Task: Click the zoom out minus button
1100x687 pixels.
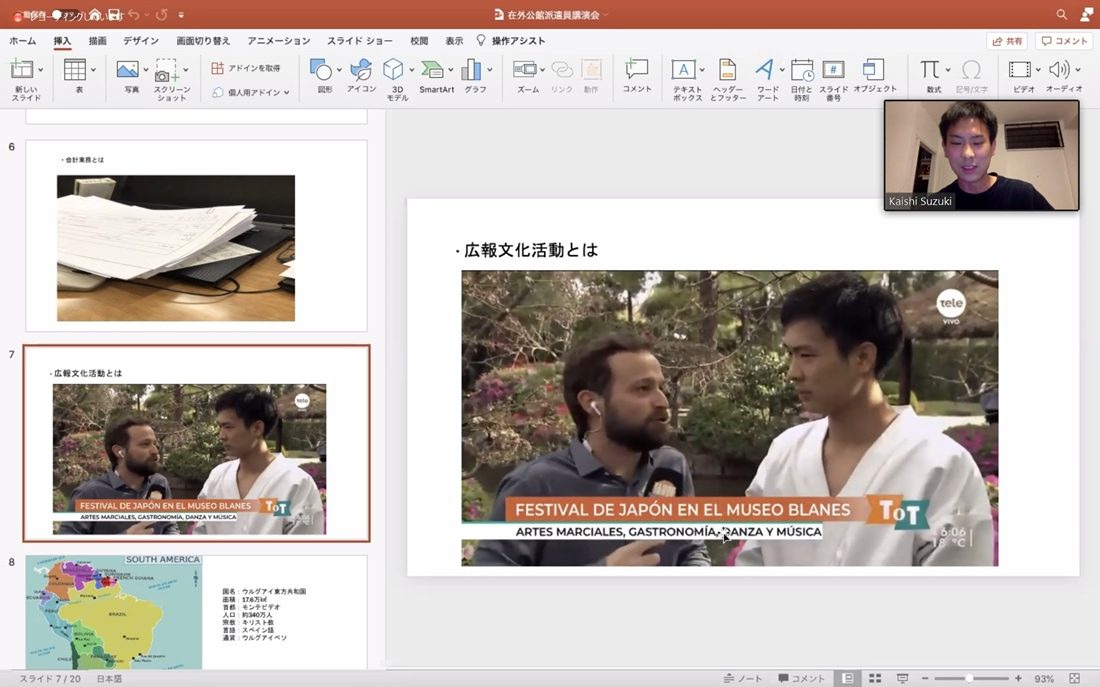Action: [925, 679]
